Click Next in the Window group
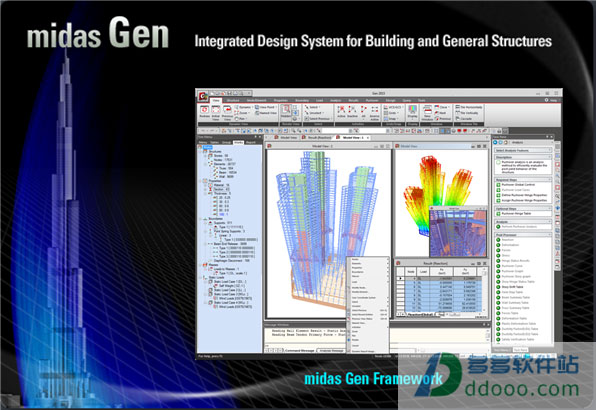The height and width of the screenshot is (410, 596). [440, 113]
